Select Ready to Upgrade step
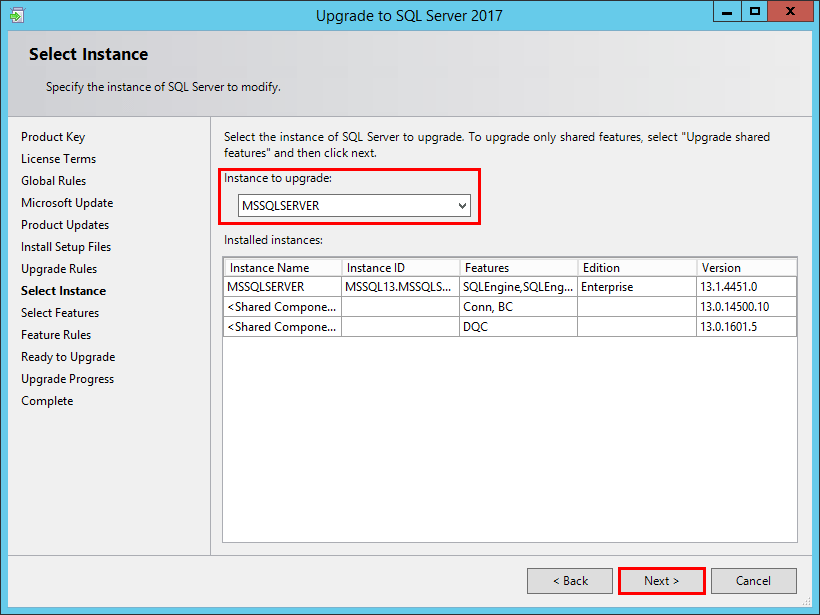The height and width of the screenshot is (615, 820). (x=68, y=357)
